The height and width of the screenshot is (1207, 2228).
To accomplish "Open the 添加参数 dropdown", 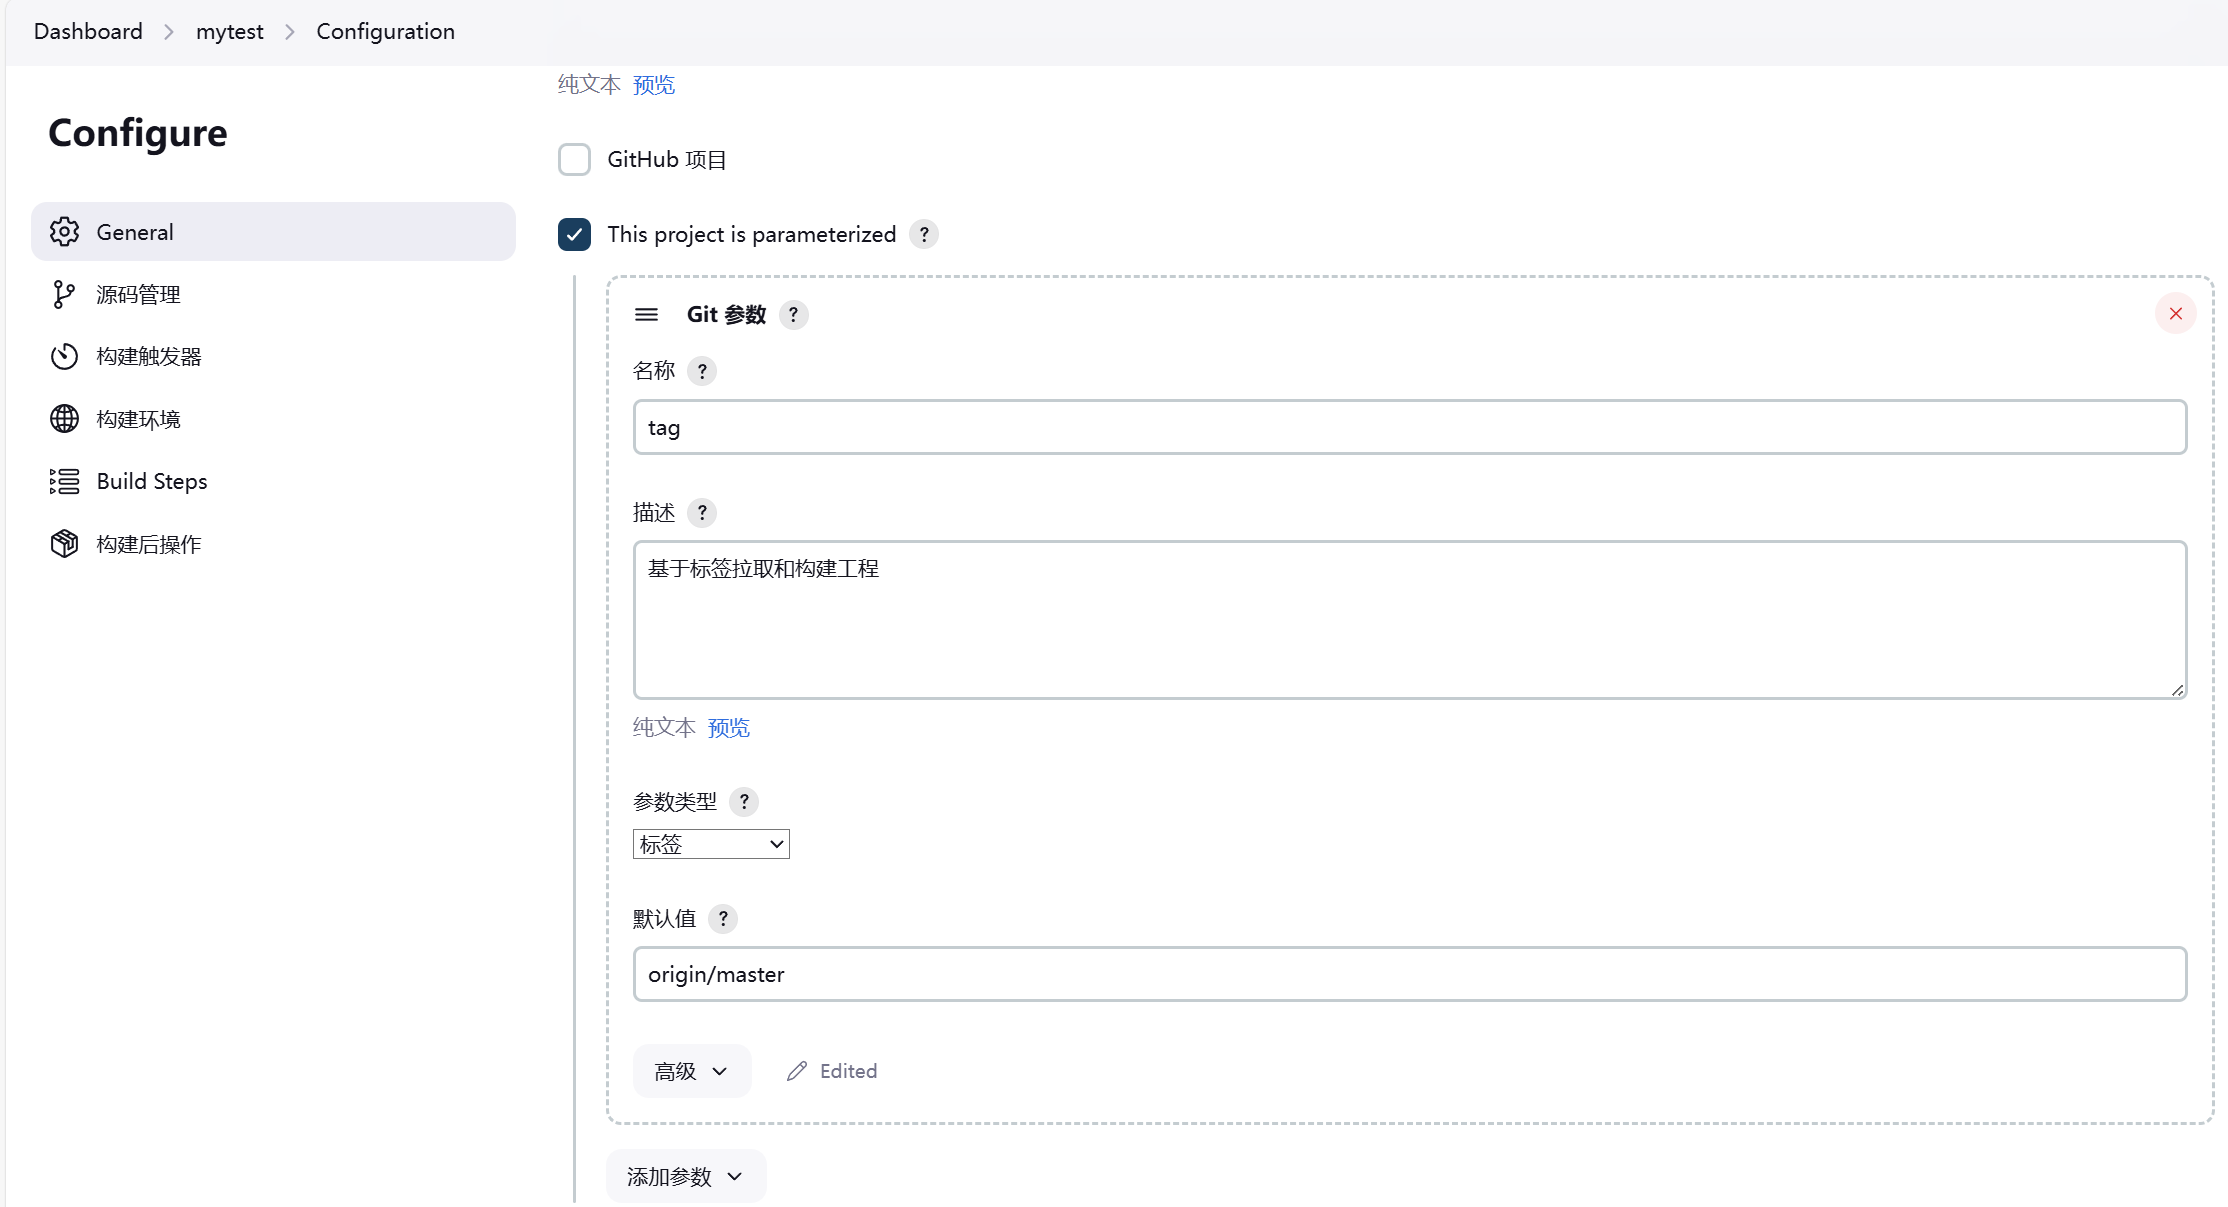I will click(x=686, y=1177).
